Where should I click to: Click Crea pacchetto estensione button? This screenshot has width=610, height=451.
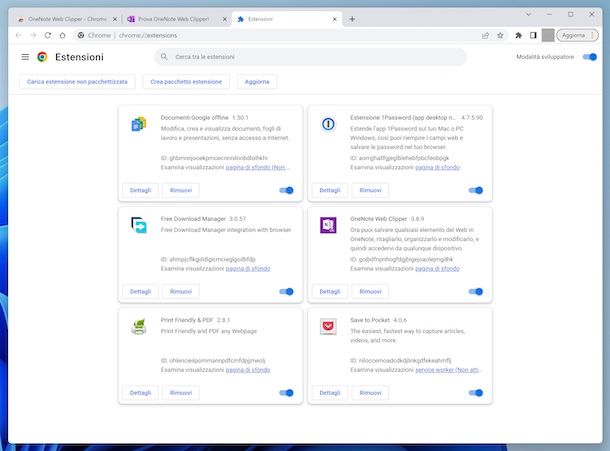pos(186,82)
